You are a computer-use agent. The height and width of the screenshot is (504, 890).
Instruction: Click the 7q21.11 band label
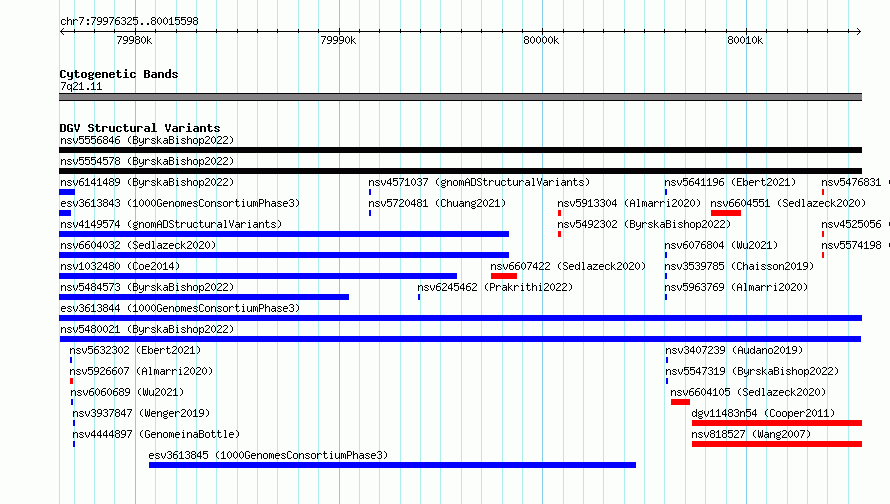click(x=81, y=86)
